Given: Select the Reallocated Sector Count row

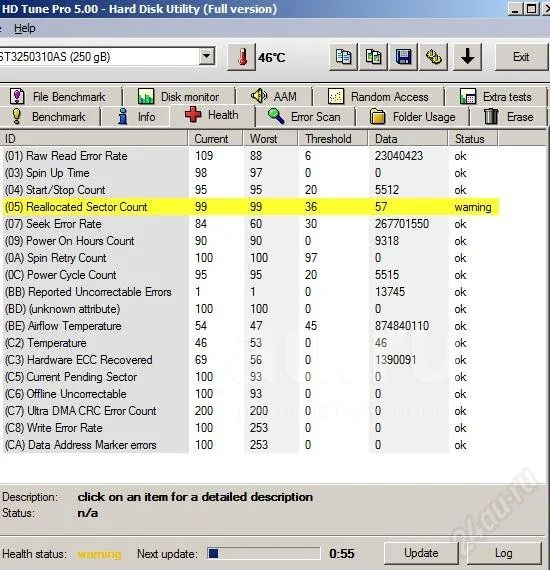Looking at the screenshot, I should click(251, 207).
